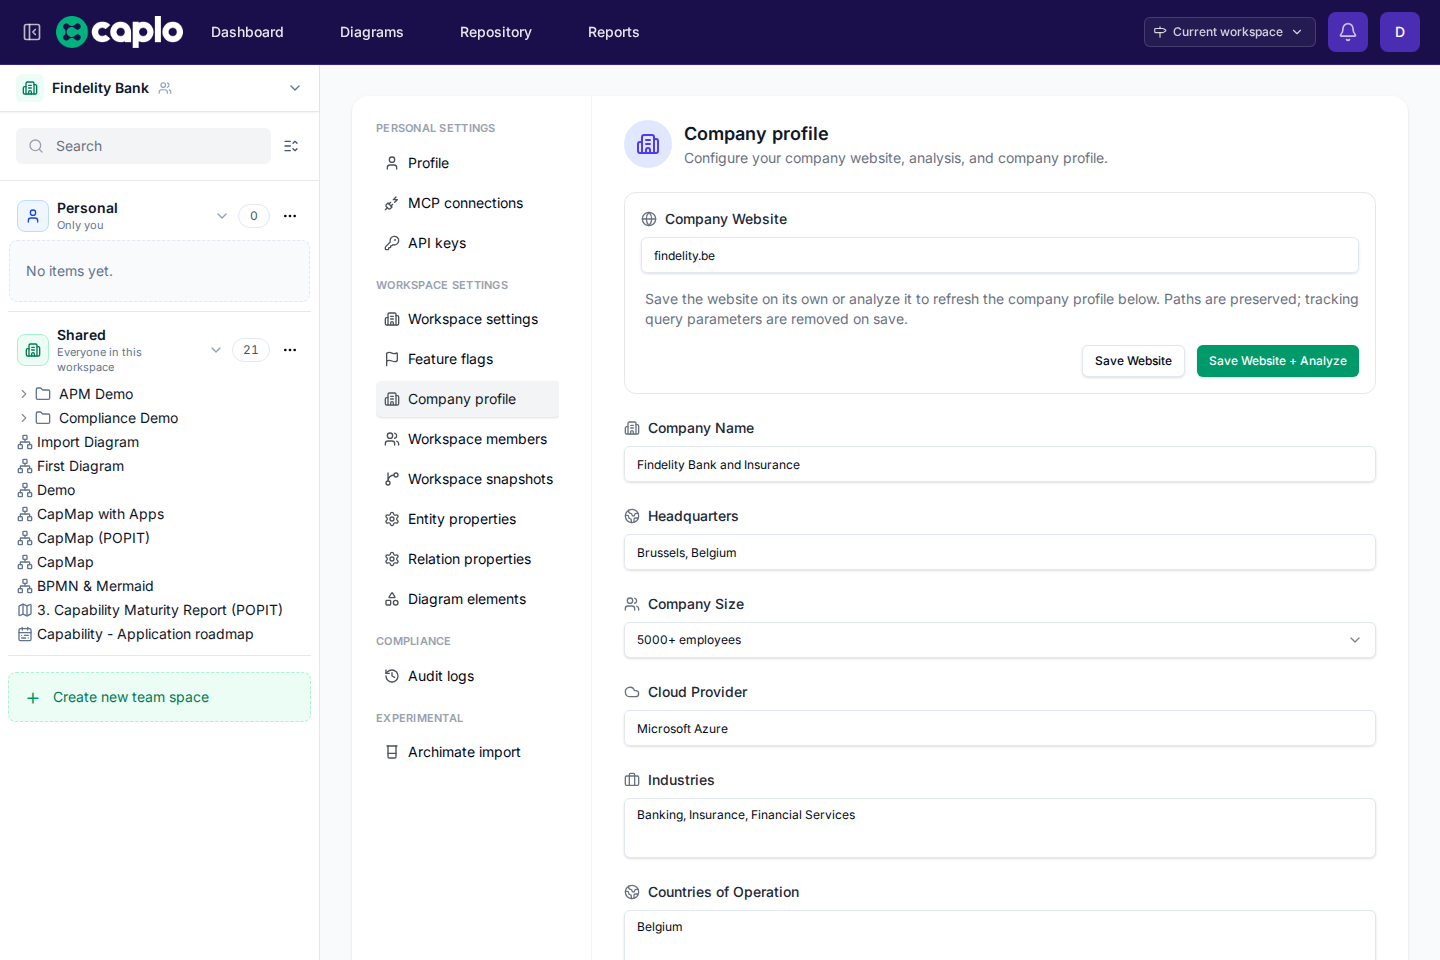Collapse the Shared space chevron

(x=216, y=350)
